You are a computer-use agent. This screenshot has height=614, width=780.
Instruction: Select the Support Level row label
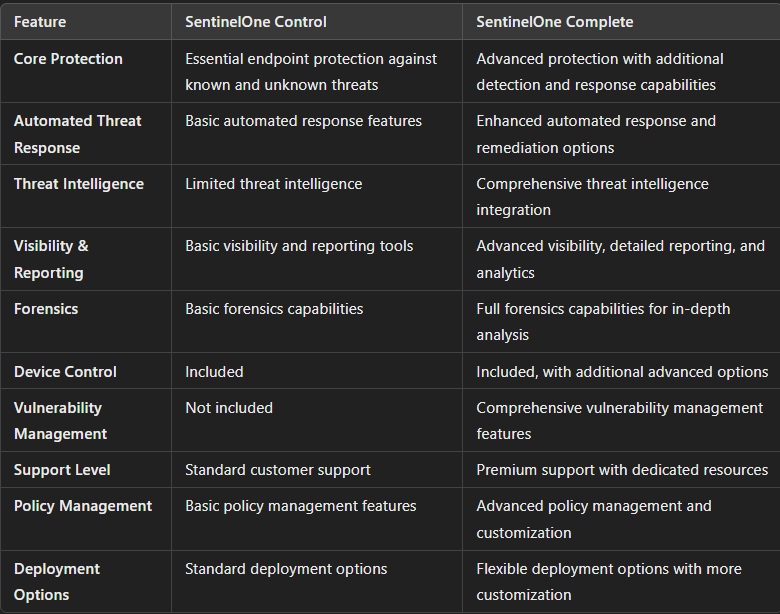[62, 470]
